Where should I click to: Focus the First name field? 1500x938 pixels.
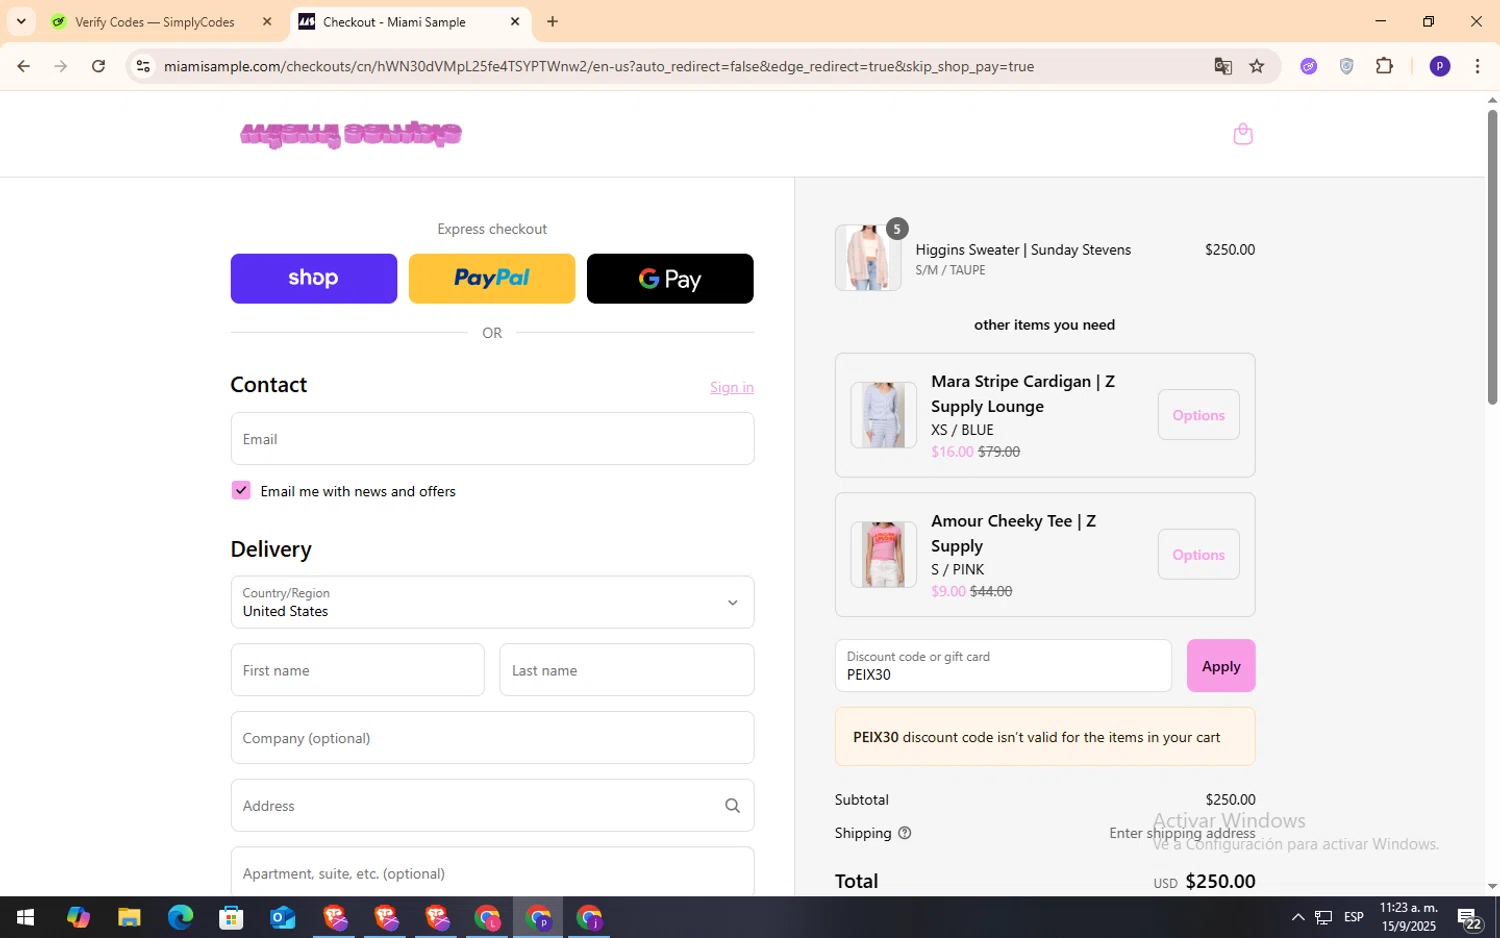pos(357,670)
